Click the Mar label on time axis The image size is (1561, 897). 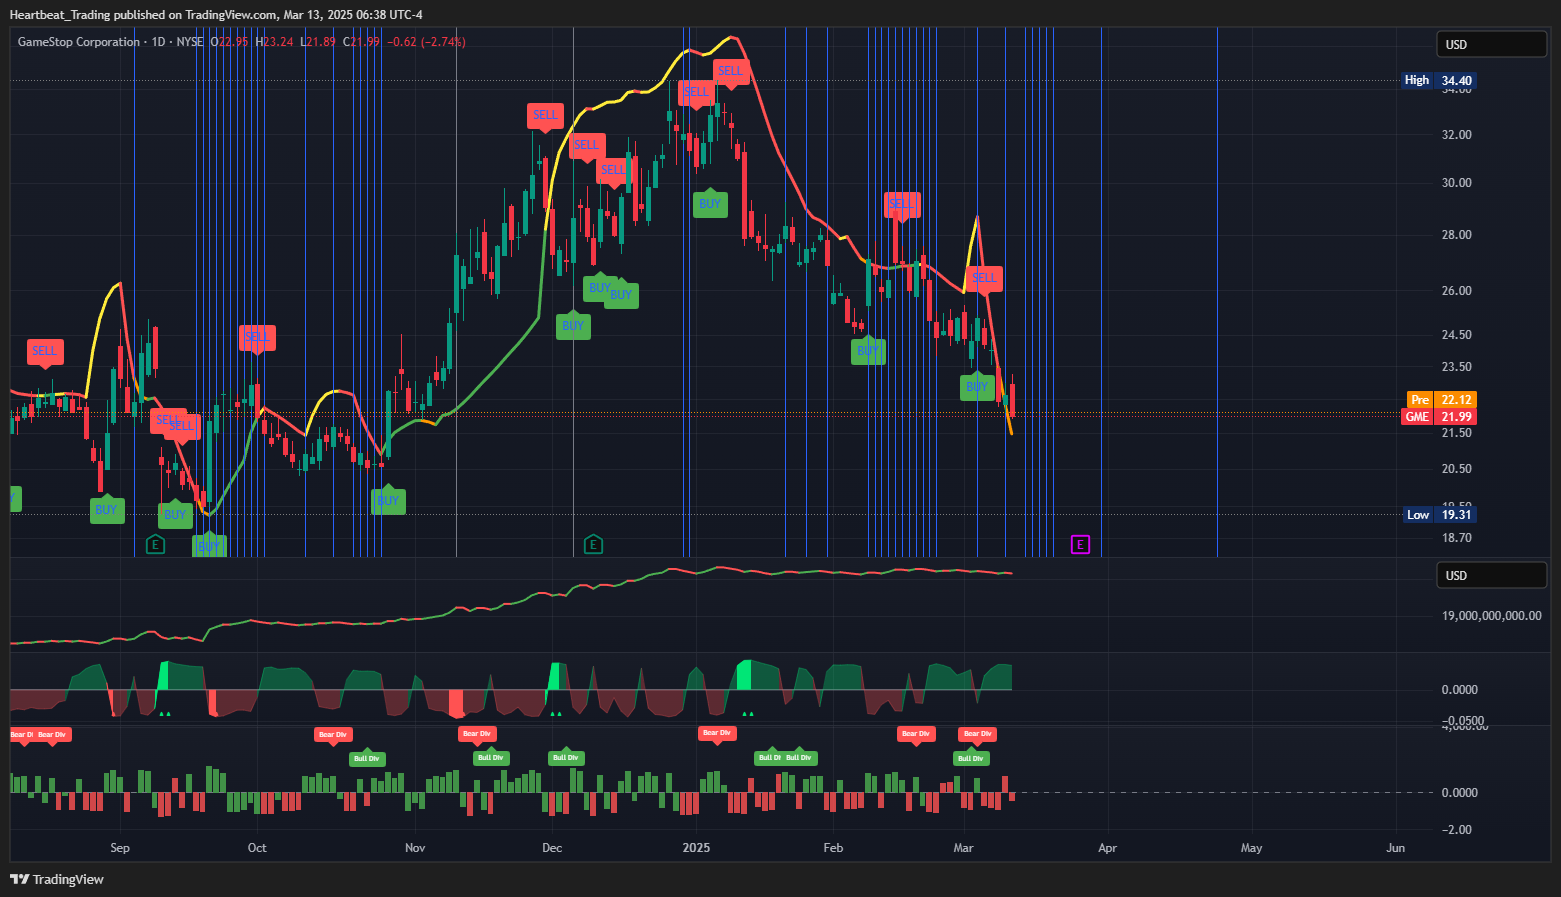click(x=963, y=848)
